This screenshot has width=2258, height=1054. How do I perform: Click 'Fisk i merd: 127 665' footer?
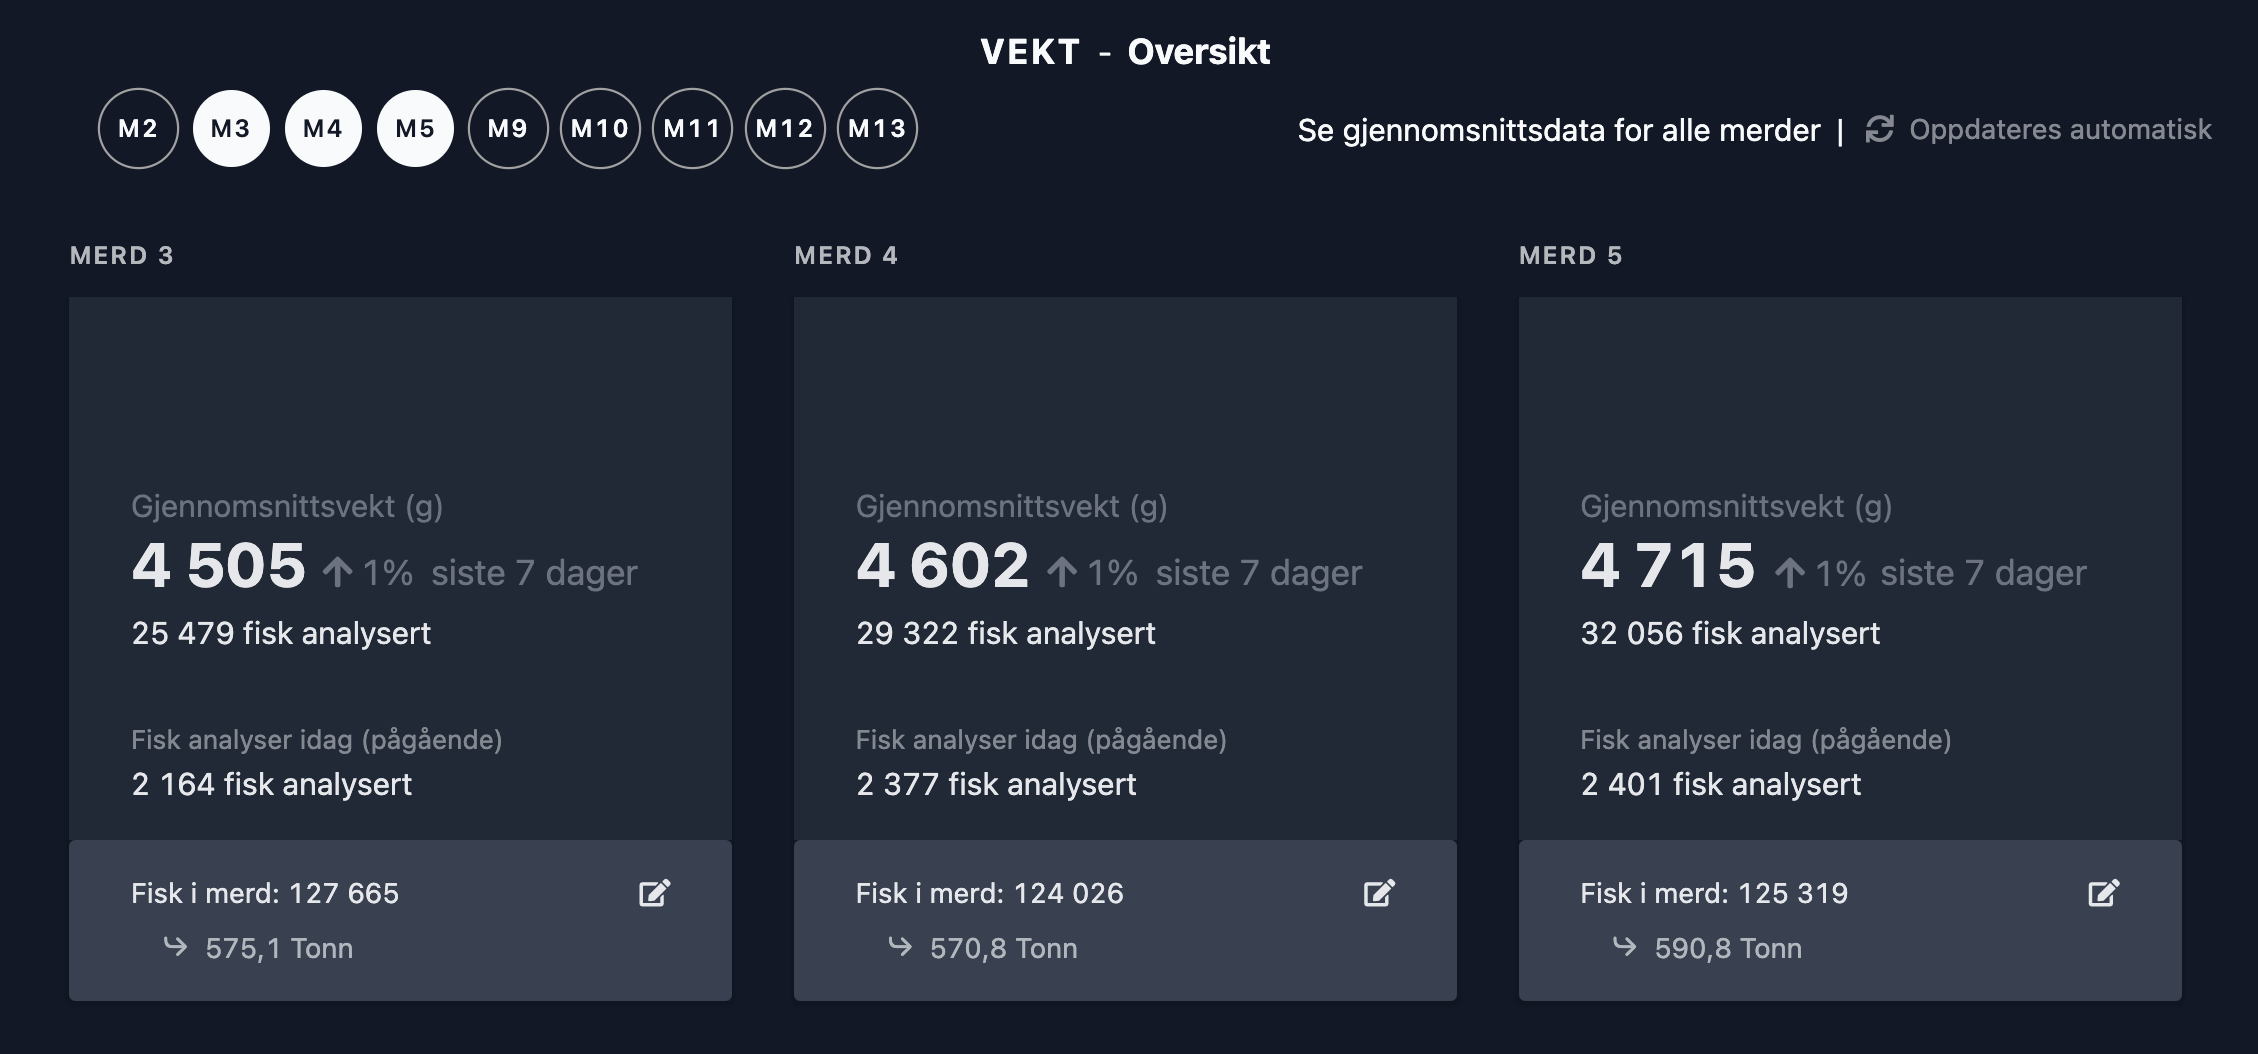click(x=265, y=893)
